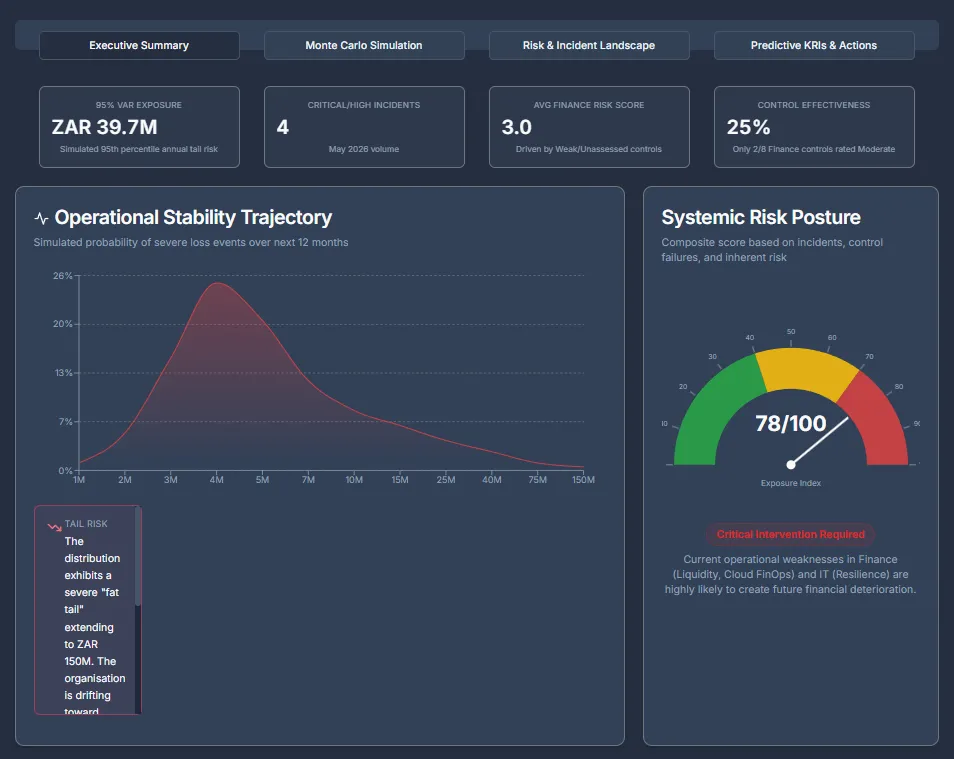Click the Tail Risk box scrollbar

[138, 557]
